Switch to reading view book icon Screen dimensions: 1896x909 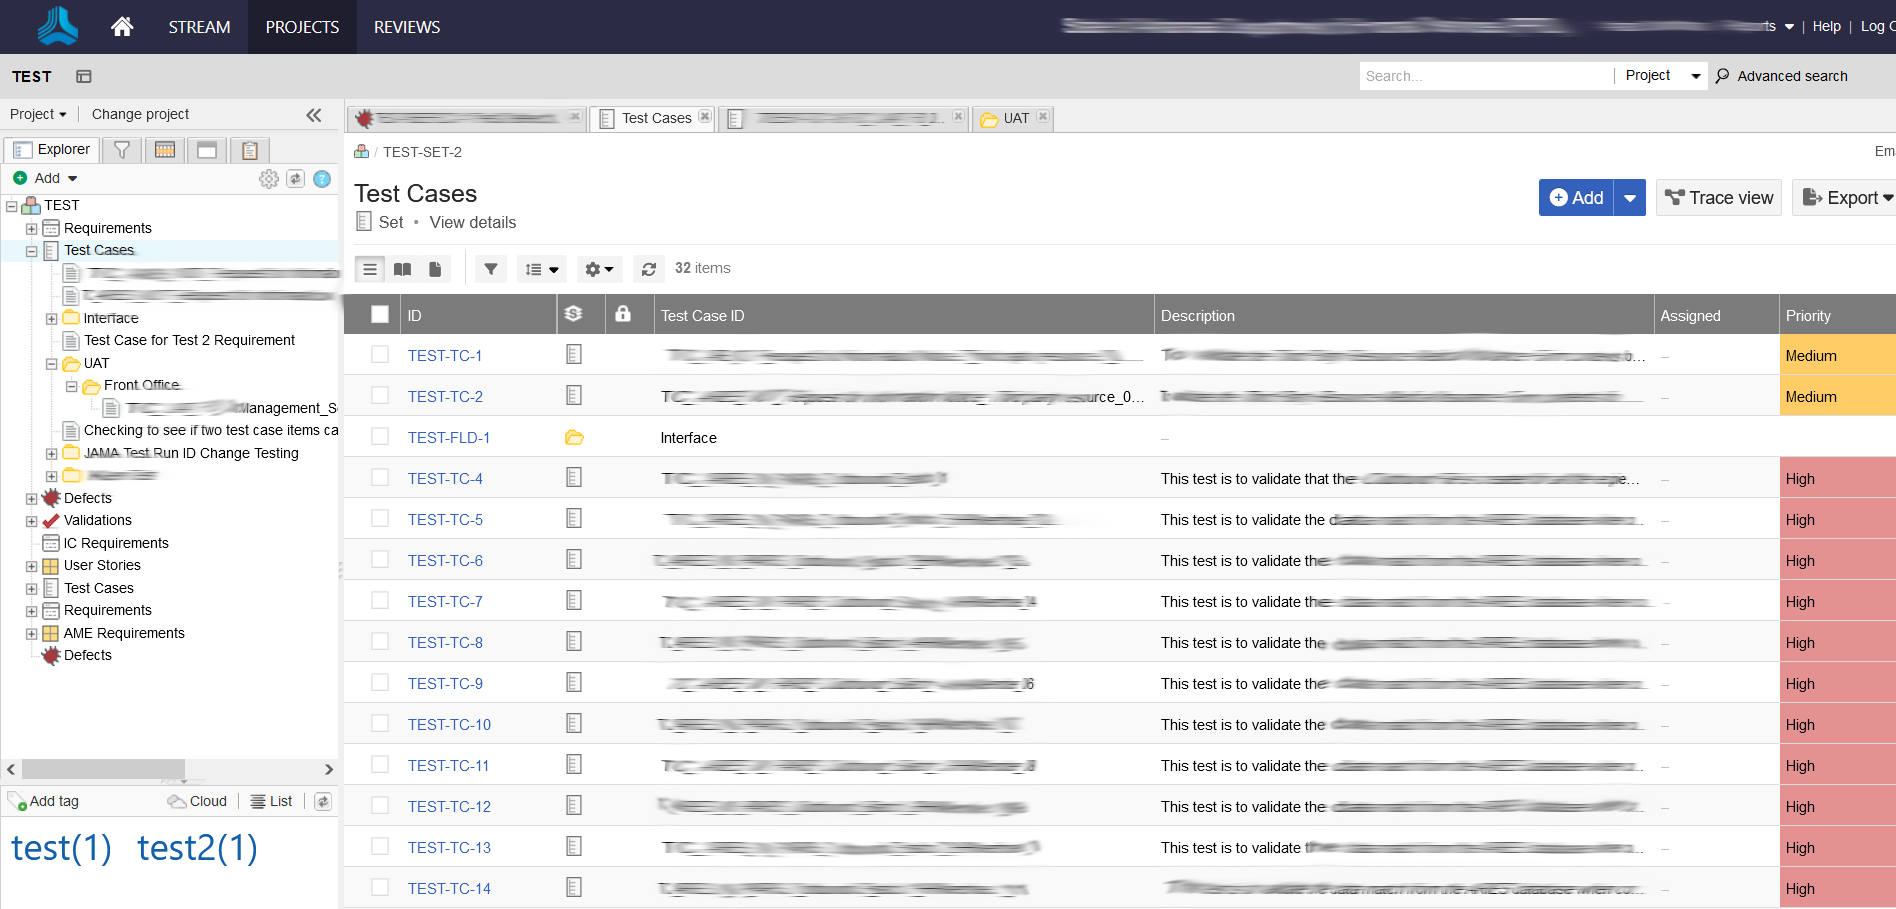click(x=403, y=269)
